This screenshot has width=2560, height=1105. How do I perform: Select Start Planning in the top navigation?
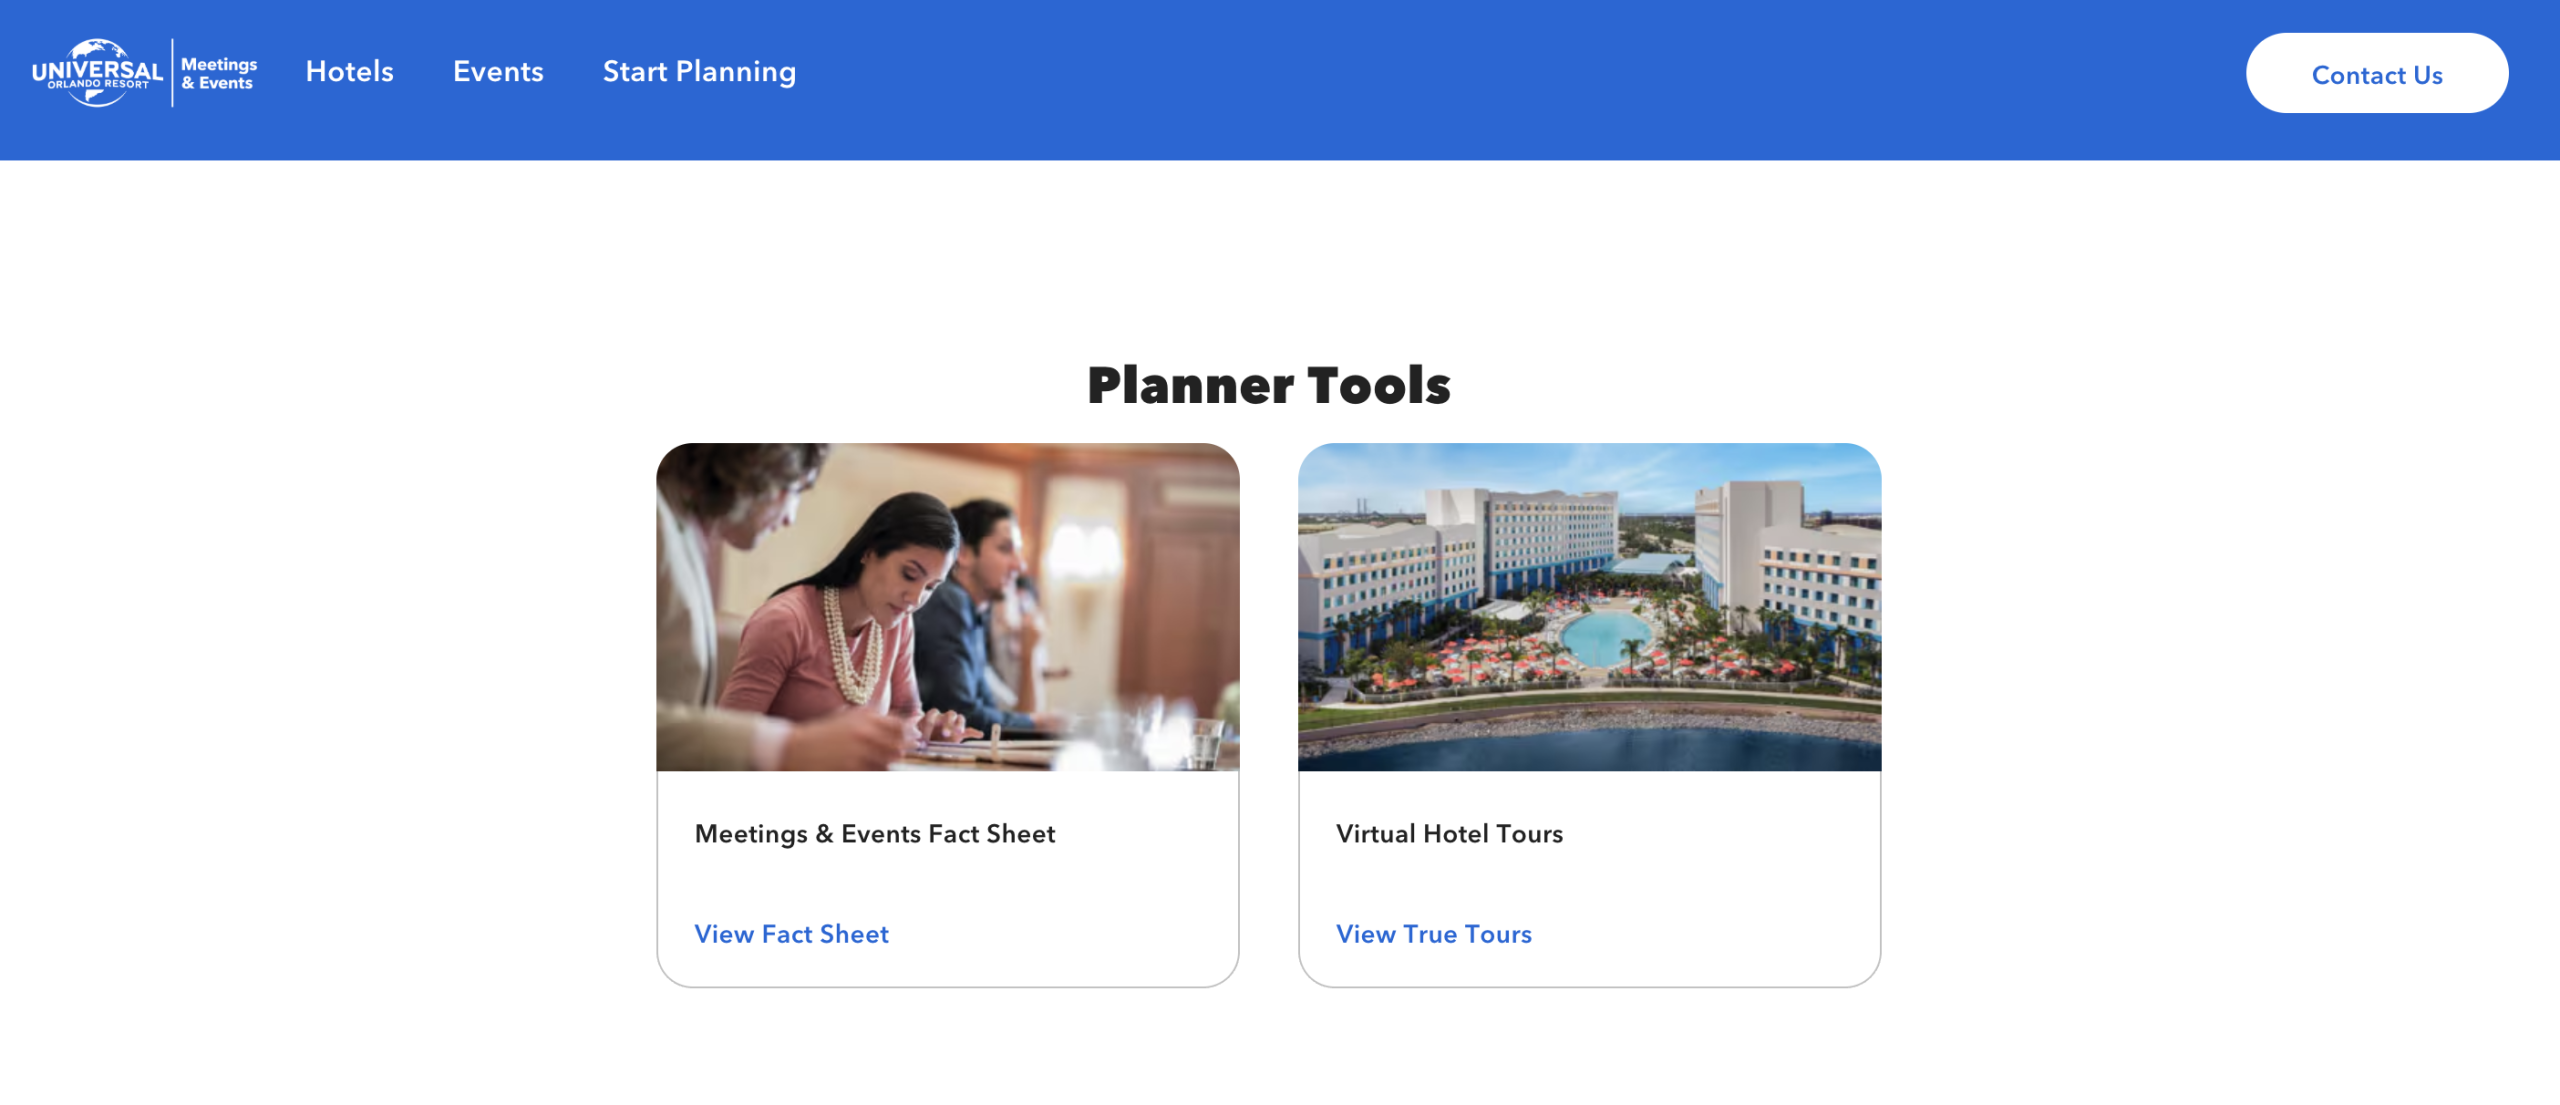click(699, 72)
